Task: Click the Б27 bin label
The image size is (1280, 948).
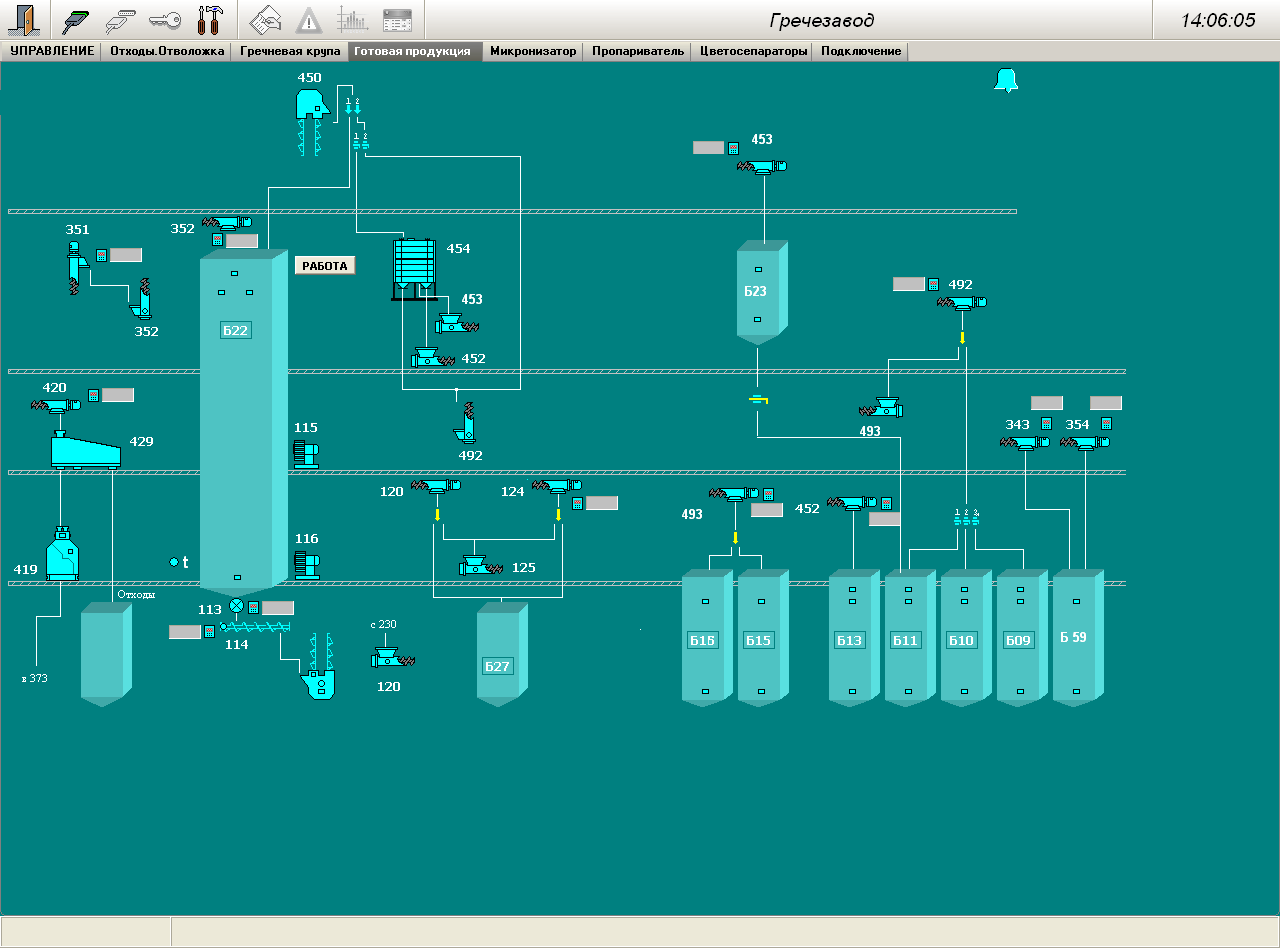Action: click(497, 666)
